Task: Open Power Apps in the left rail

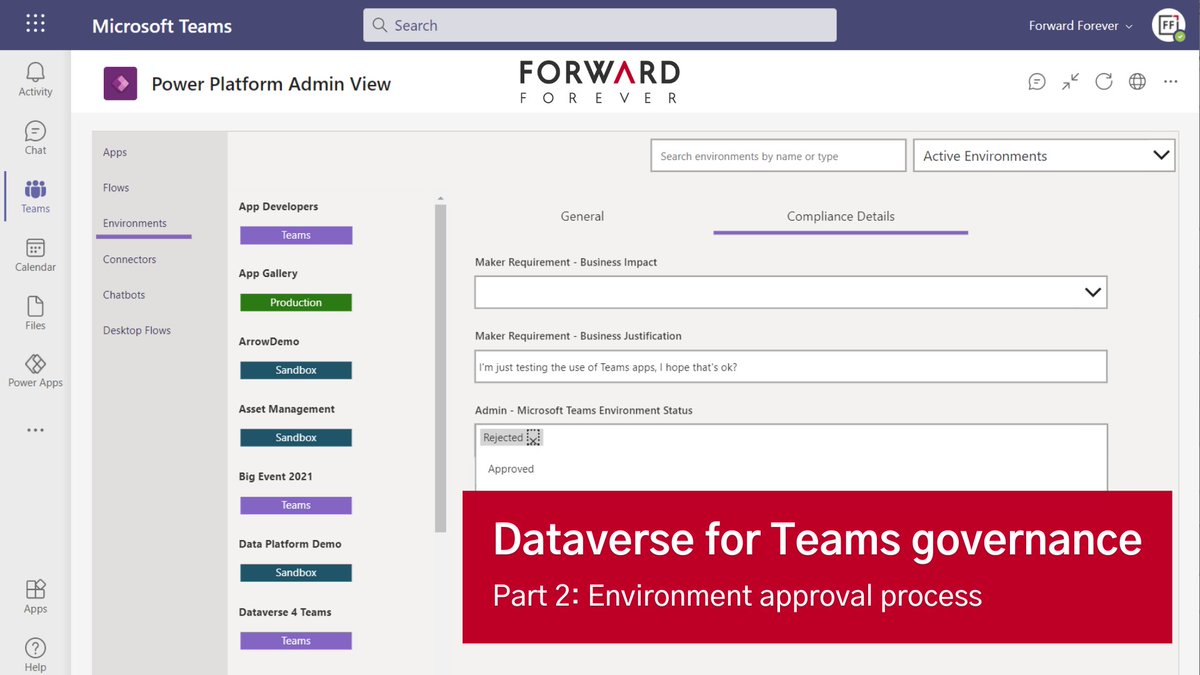Action: 35,371
